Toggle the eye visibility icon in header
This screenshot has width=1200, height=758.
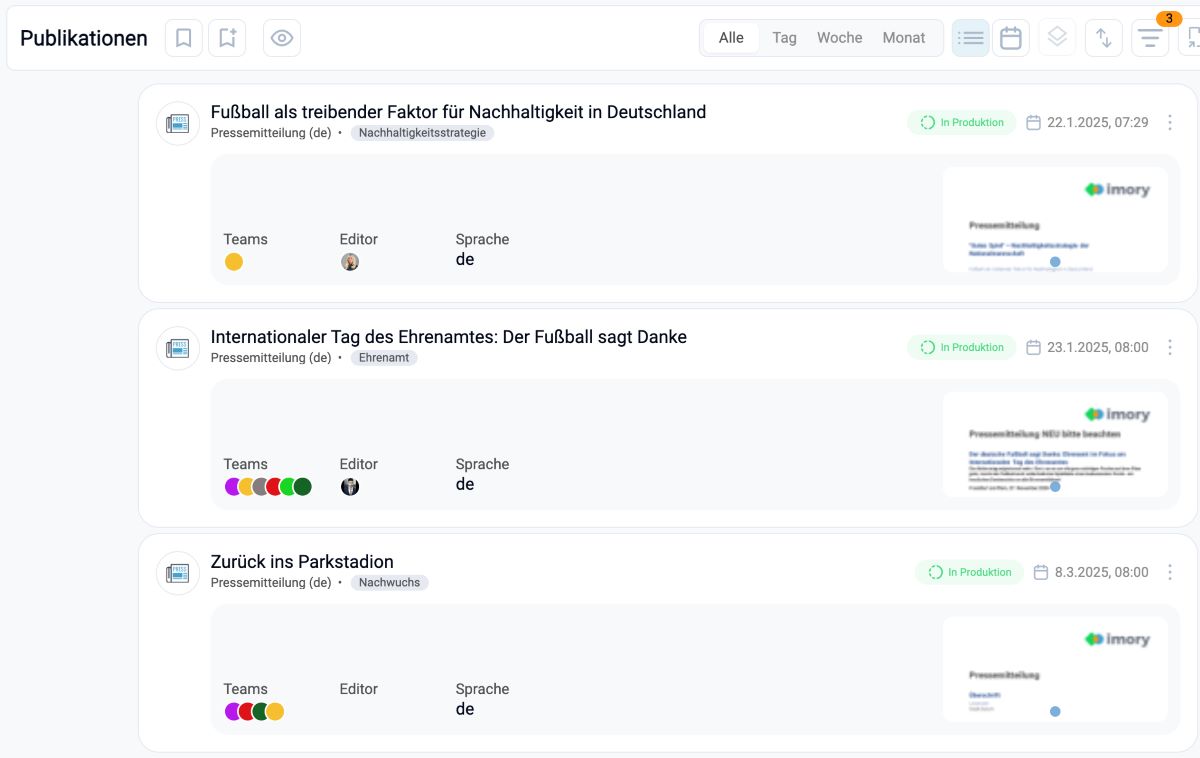pos(282,38)
